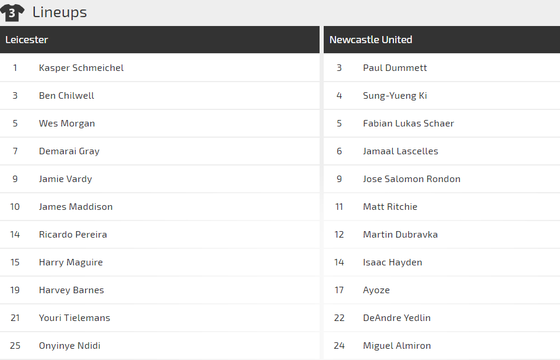
Task: Click on Wes Morgan's name
Action: click(67, 124)
